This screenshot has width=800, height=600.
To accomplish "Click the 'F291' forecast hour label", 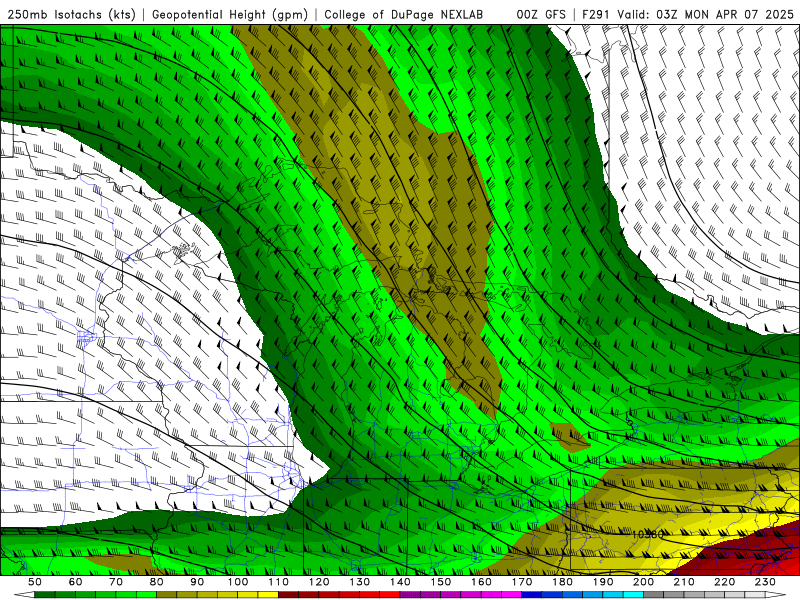I will pos(597,15).
